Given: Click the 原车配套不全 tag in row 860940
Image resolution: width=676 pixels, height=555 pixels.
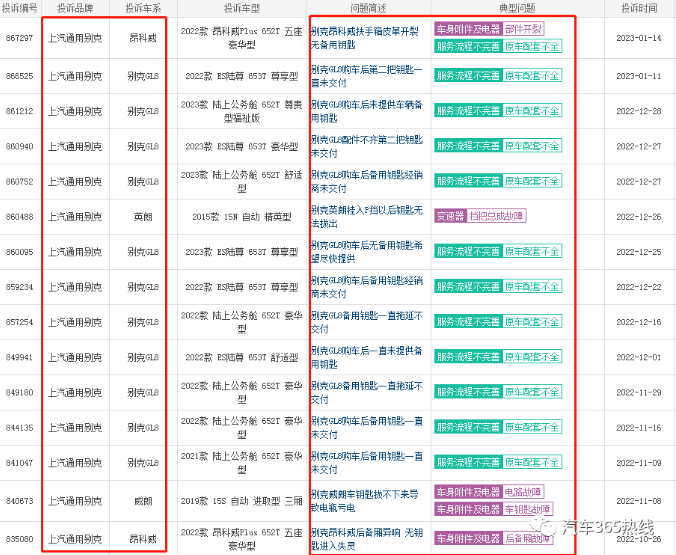Looking at the screenshot, I should (532, 146).
